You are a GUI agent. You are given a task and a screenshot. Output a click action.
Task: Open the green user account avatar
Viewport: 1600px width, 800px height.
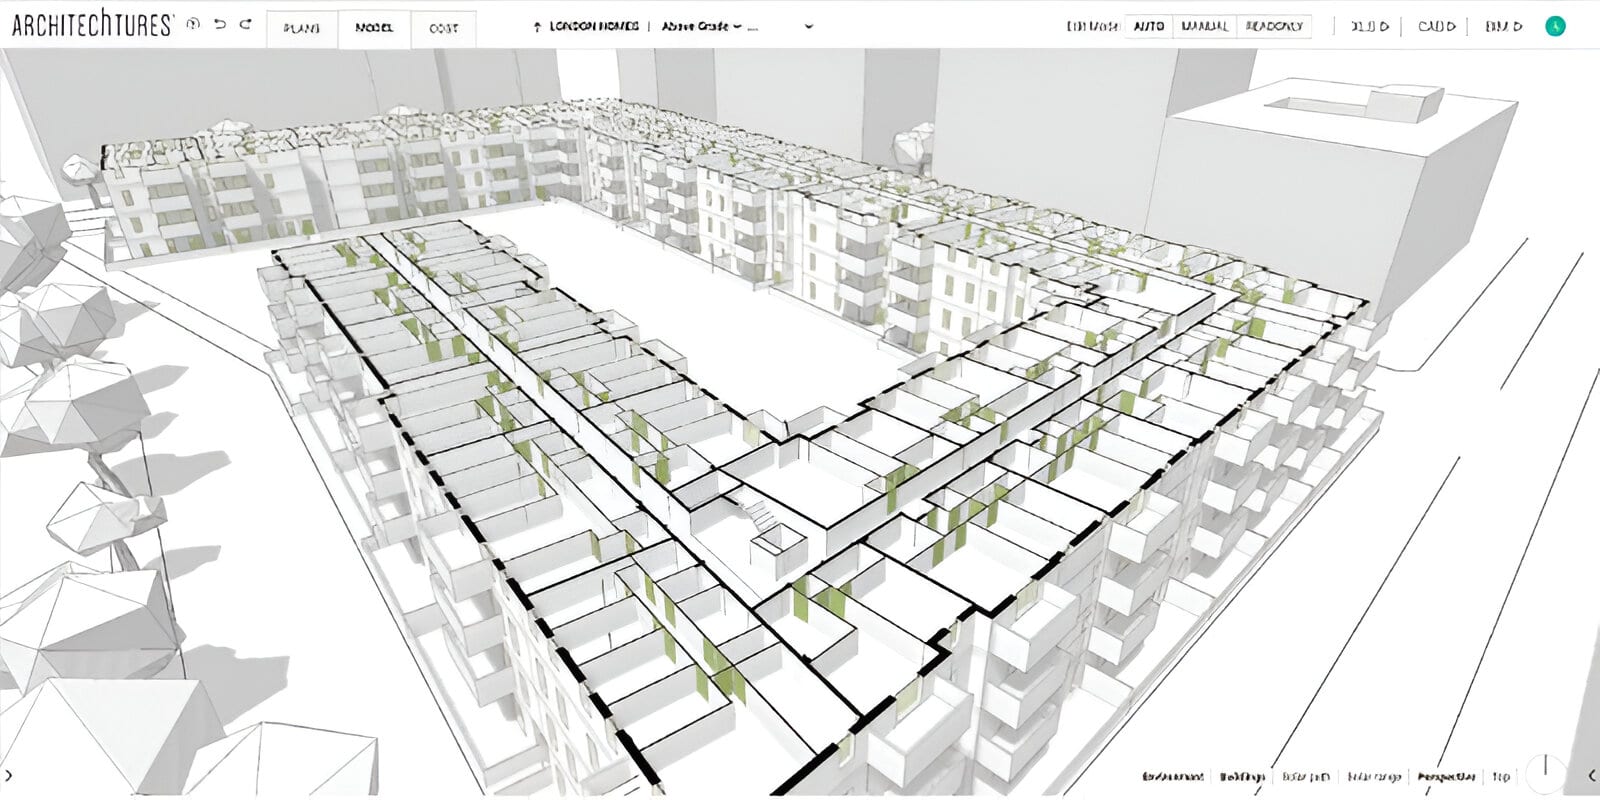pos(1555,26)
